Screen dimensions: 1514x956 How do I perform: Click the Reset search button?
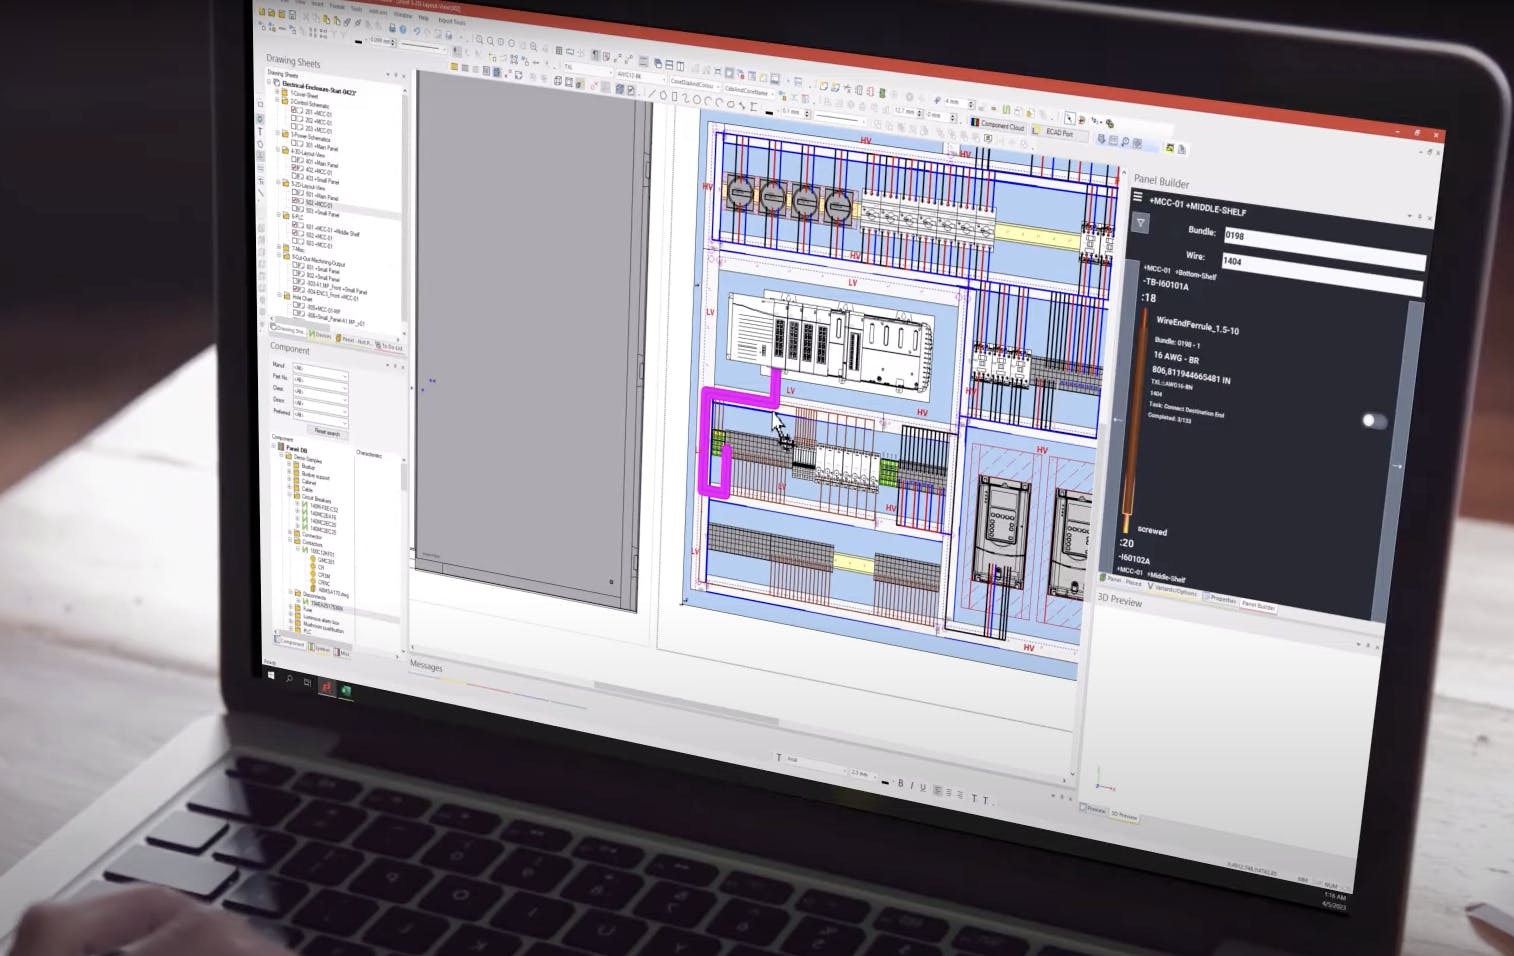pyautogui.click(x=327, y=432)
